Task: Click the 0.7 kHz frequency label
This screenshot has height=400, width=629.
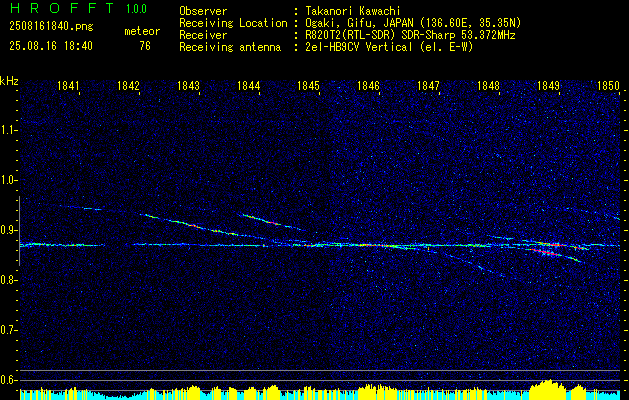Action: pos(8,330)
